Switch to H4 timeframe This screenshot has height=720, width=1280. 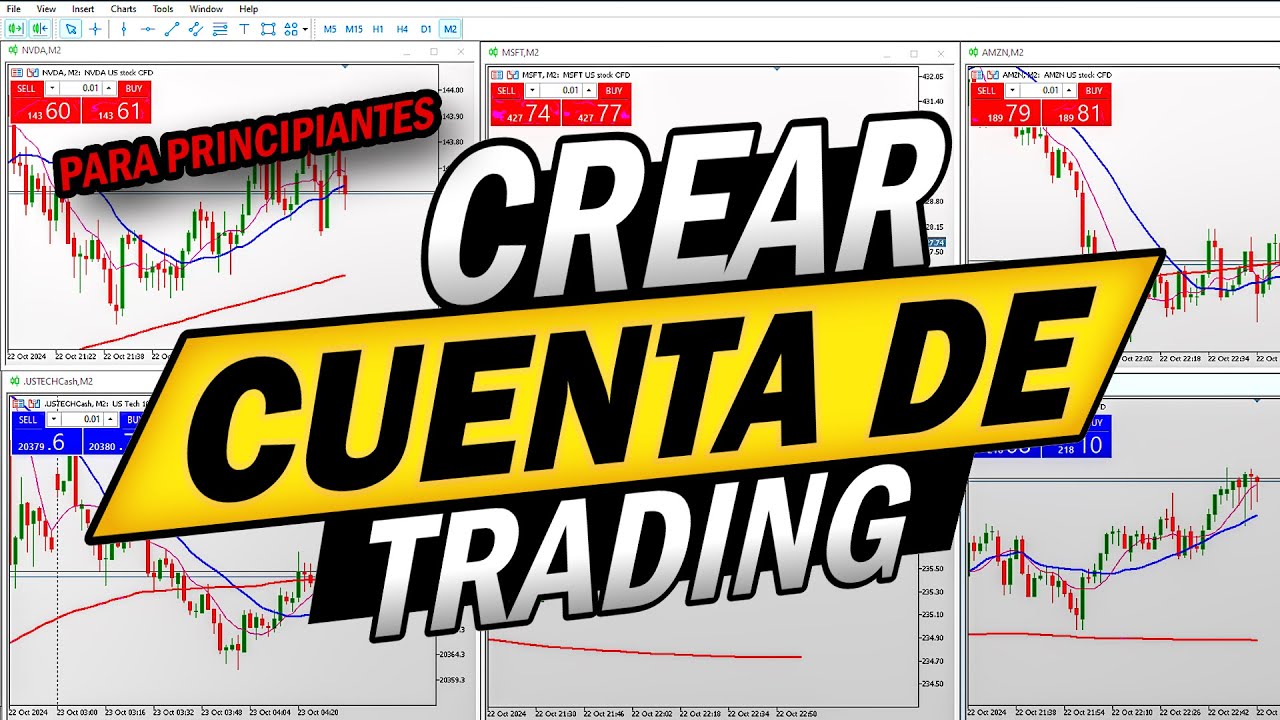[402, 29]
